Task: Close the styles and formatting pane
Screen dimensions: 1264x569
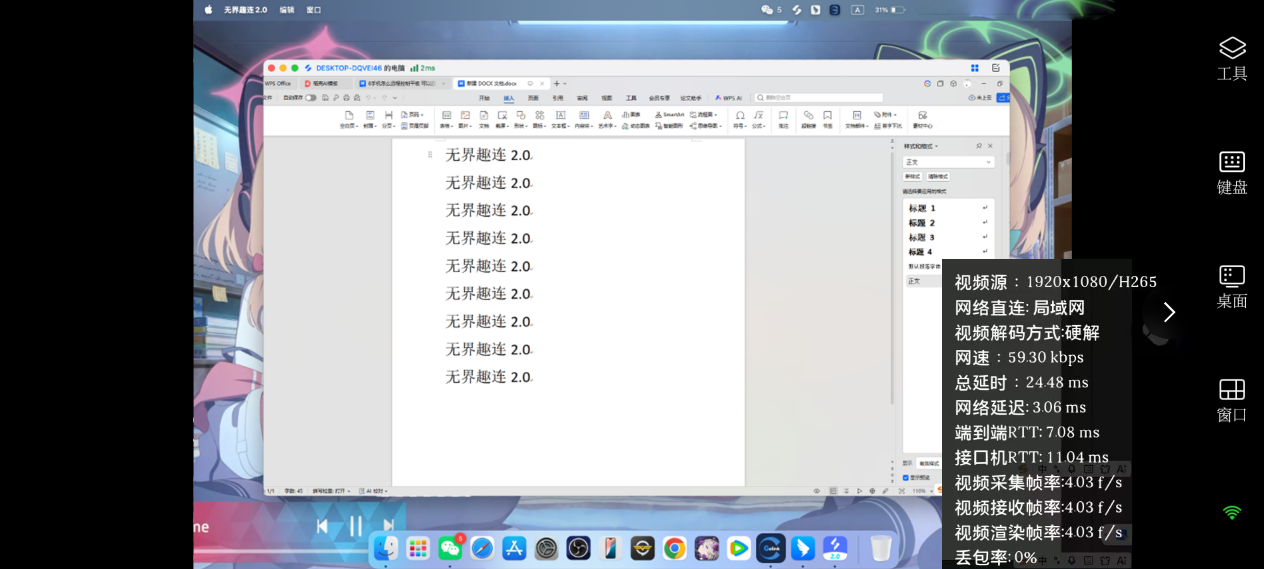Action: pos(990,146)
